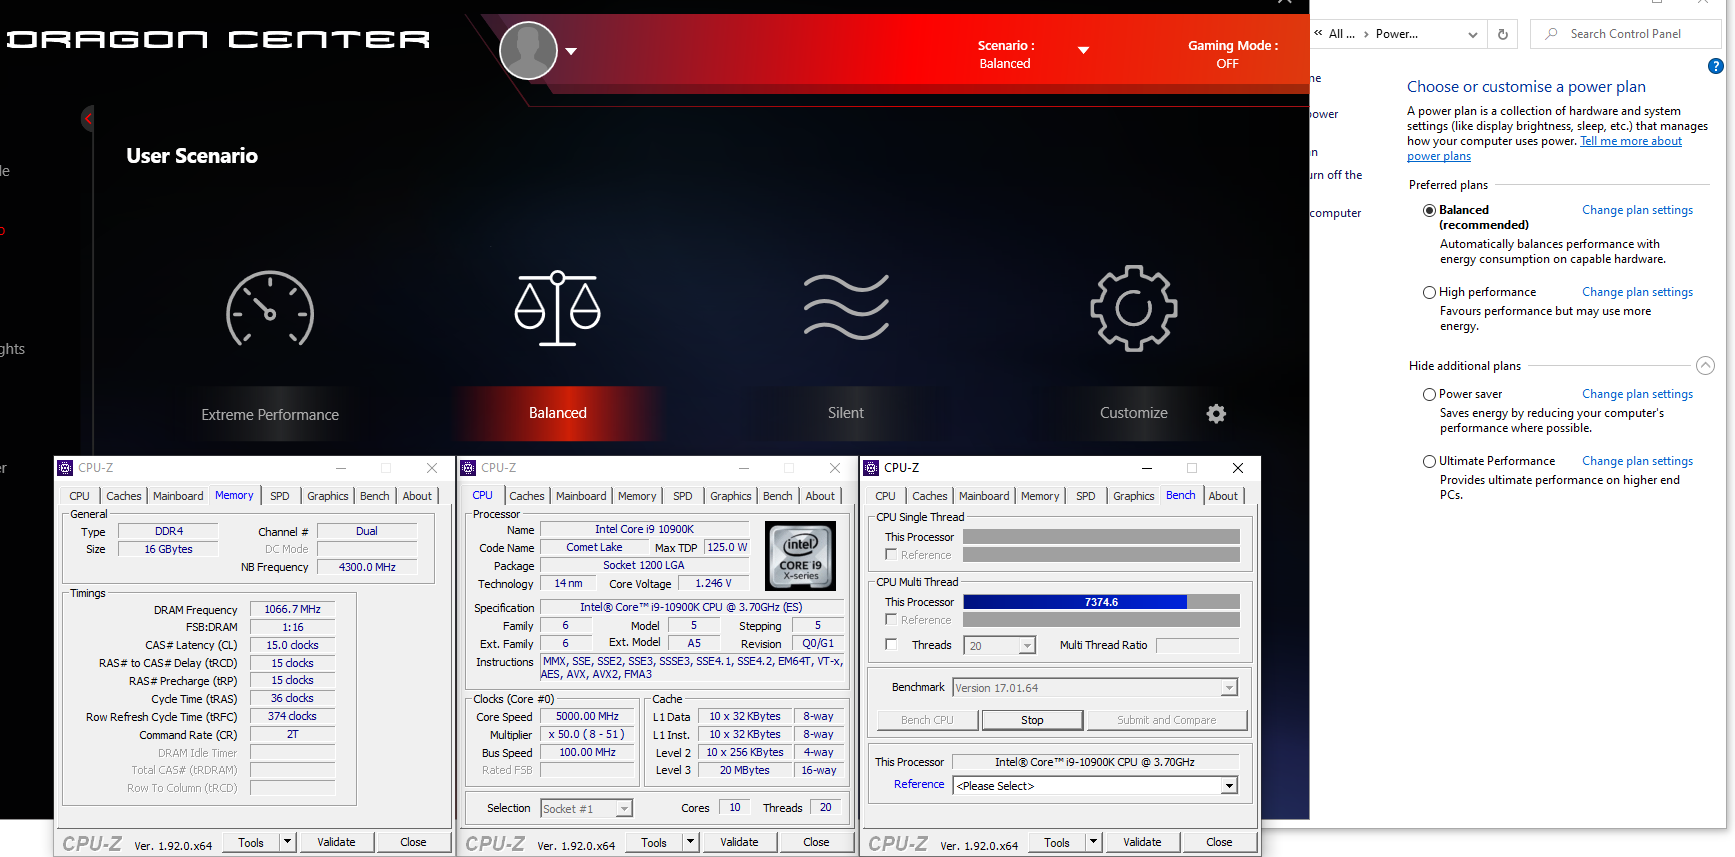Click the Core Speed 5000.00 MHz value
Viewport: 1735px width, 857px height.
(587, 717)
